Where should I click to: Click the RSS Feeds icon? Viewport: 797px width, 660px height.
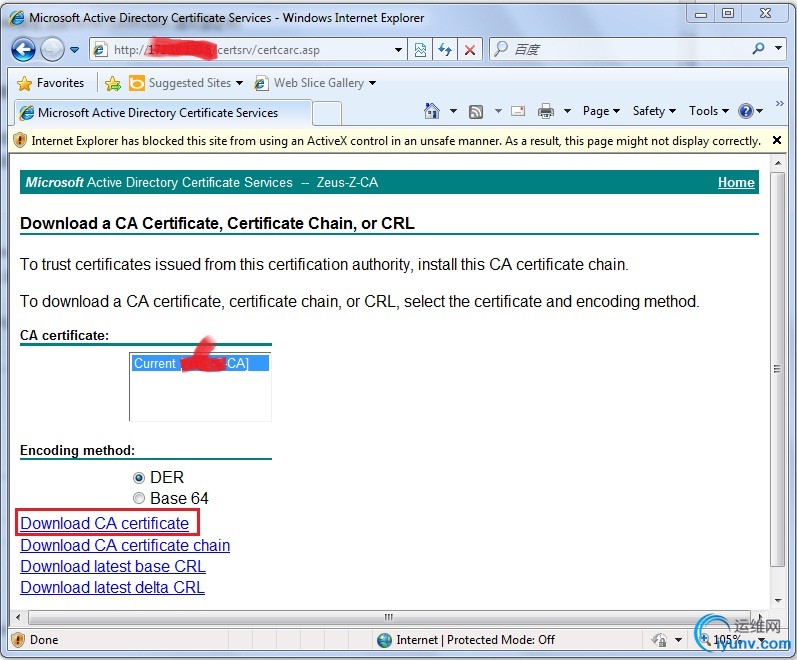pos(476,111)
